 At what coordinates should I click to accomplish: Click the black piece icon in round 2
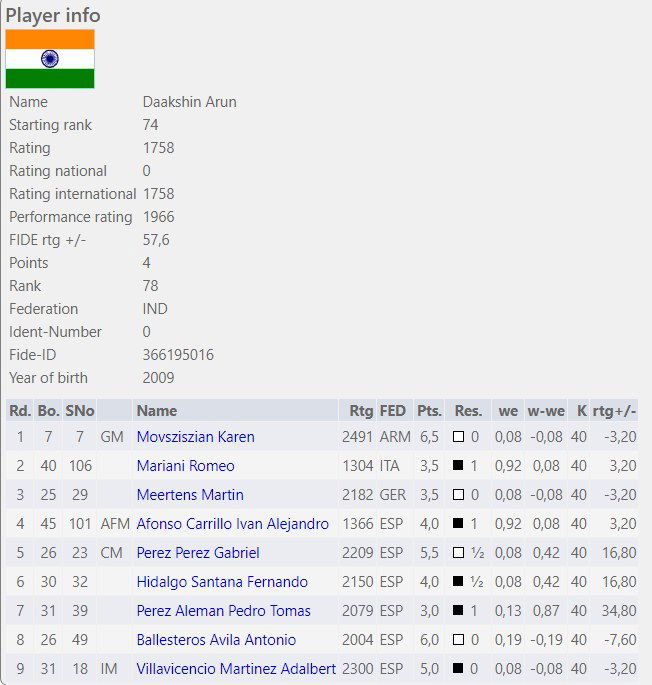coord(458,466)
